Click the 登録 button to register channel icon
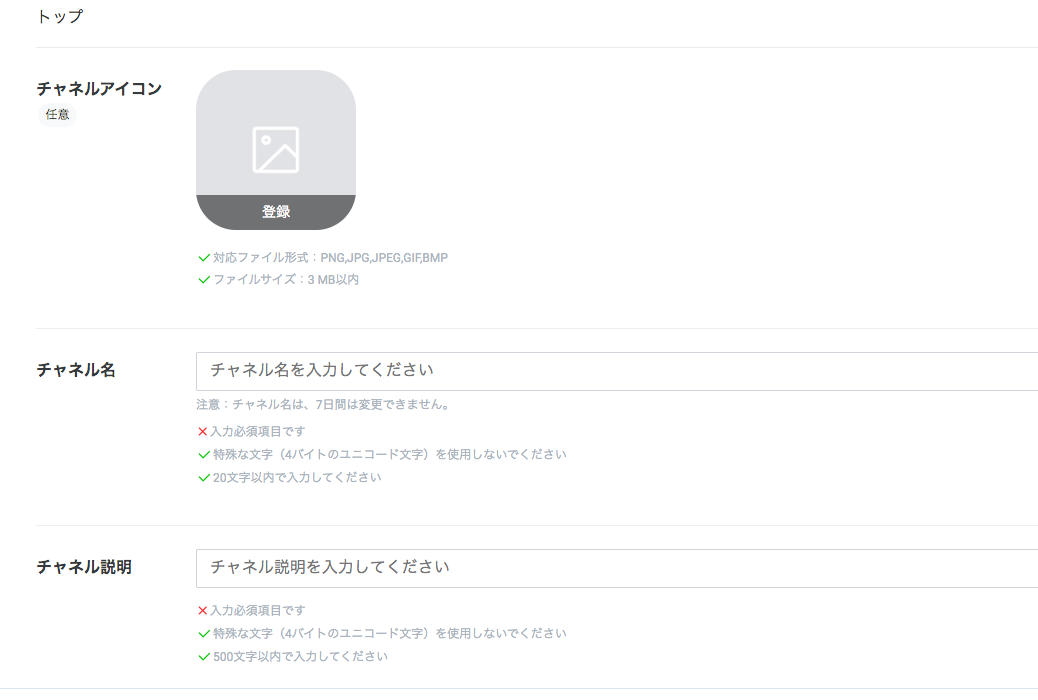The height and width of the screenshot is (700, 1038). pos(276,211)
